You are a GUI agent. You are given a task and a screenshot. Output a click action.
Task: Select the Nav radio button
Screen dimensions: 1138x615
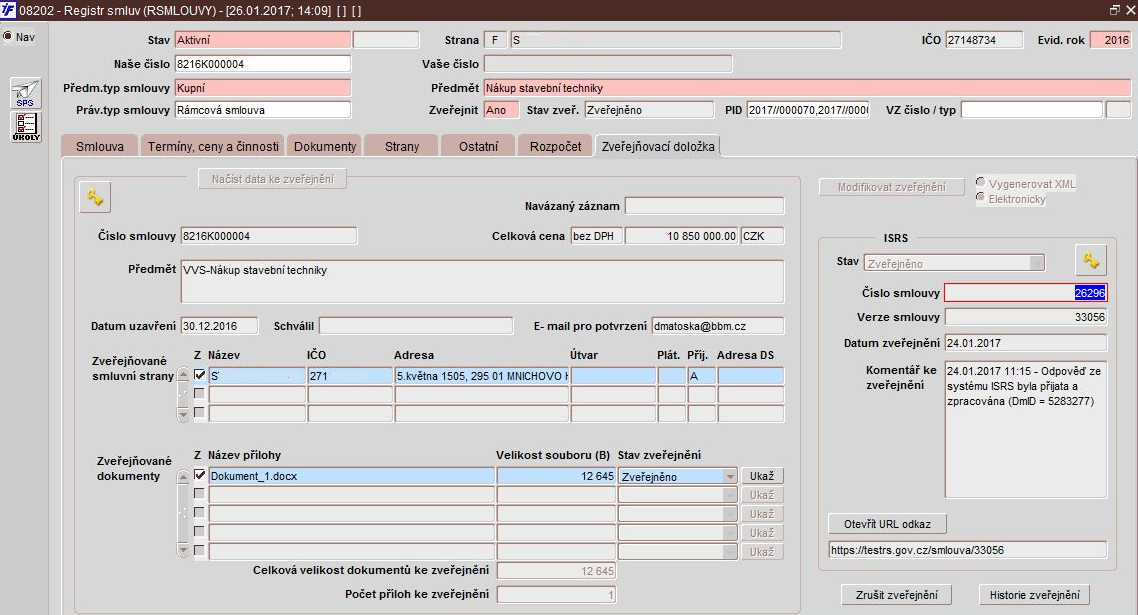coord(8,36)
